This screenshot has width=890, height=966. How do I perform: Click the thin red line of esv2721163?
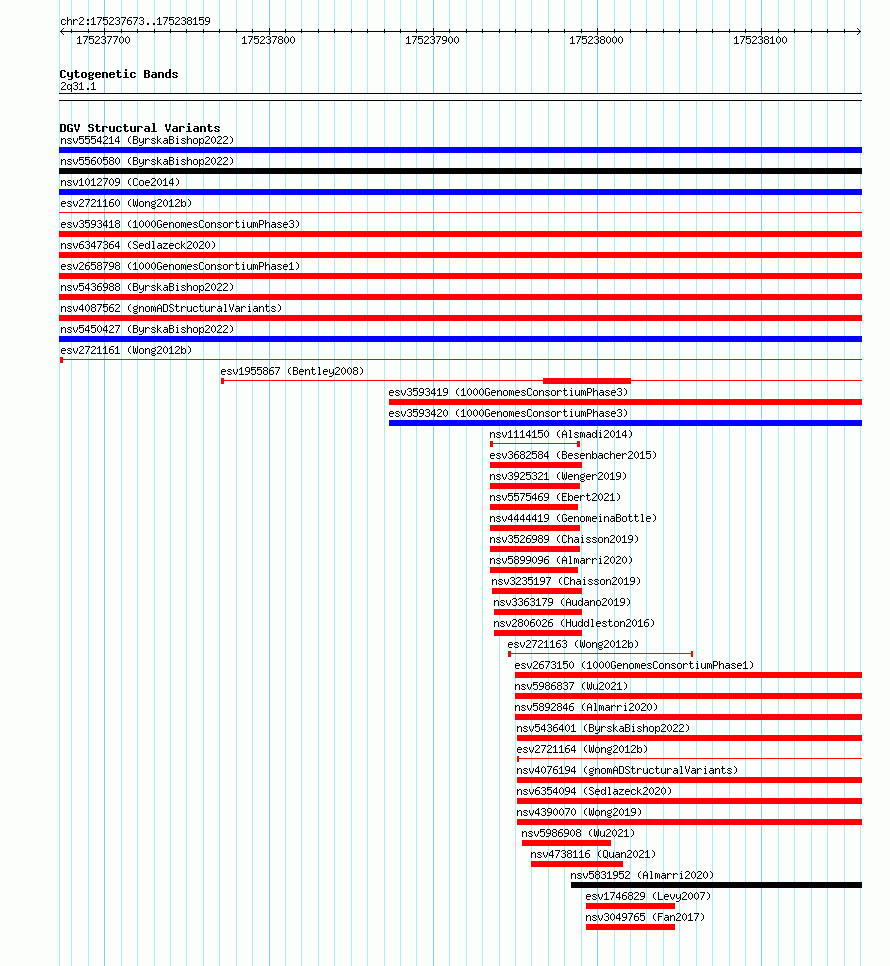point(601,654)
